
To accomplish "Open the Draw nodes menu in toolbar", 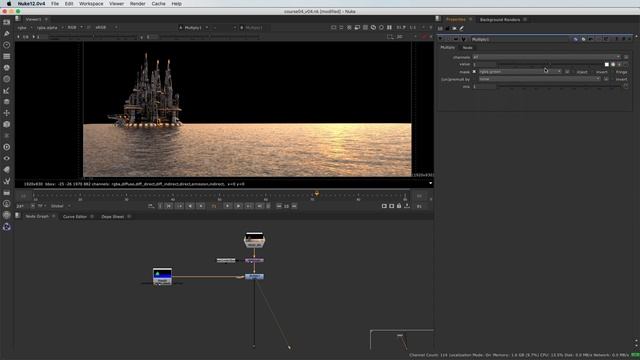I will [x=7, y=33].
